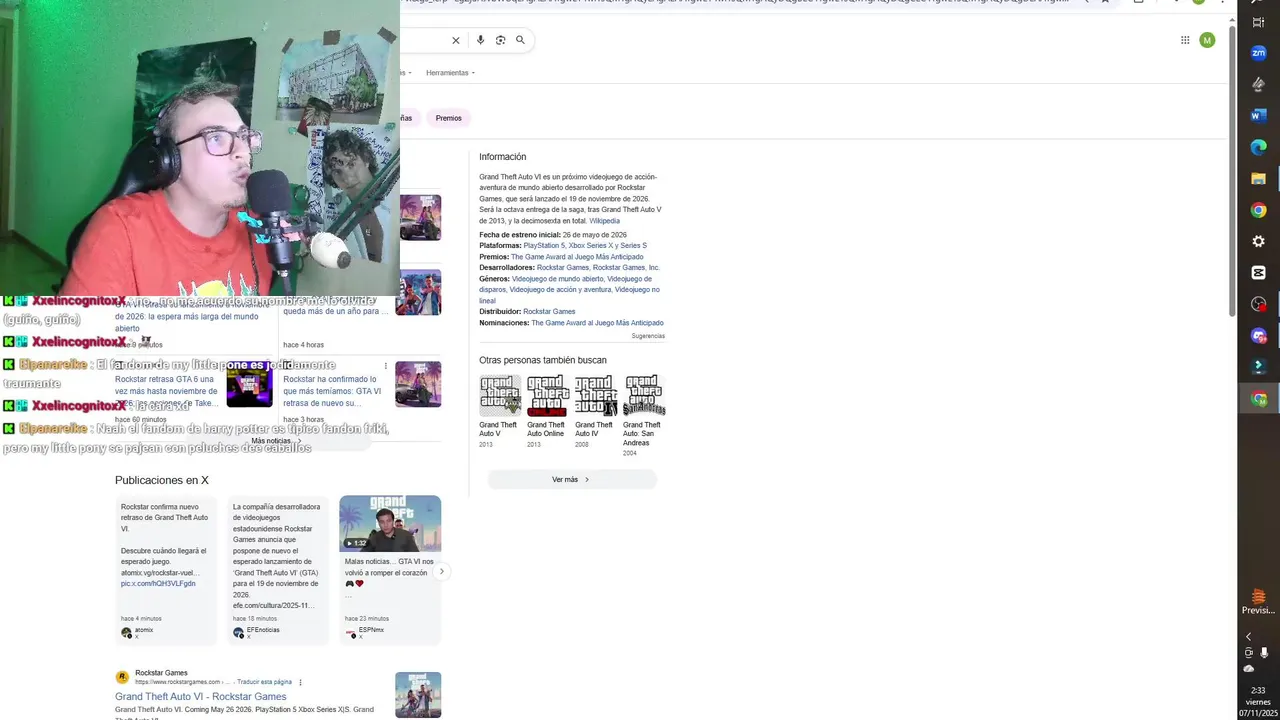The image size is (1280, 720).
Task: Open Windows Settings gear in the taskbar
Action: [1258, 241]
